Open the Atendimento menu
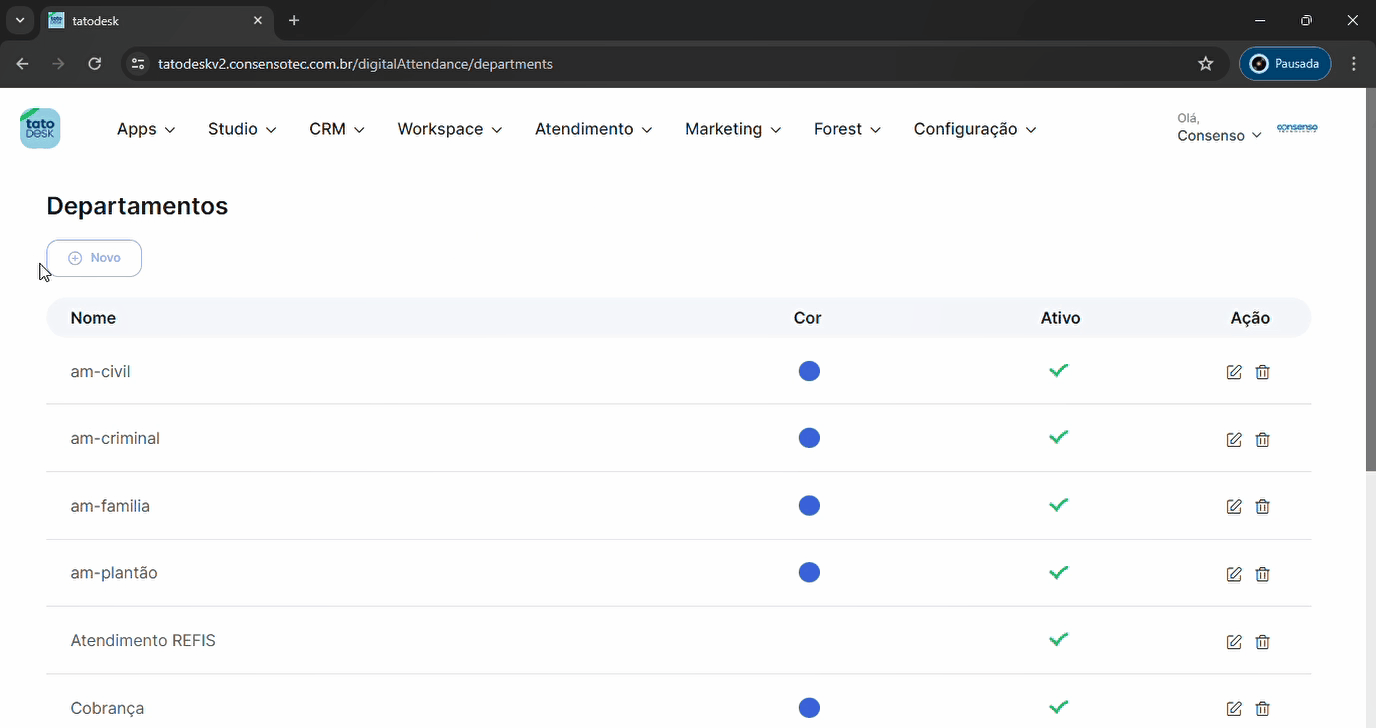The image size is (1376, 728). (x=593, y=129)
